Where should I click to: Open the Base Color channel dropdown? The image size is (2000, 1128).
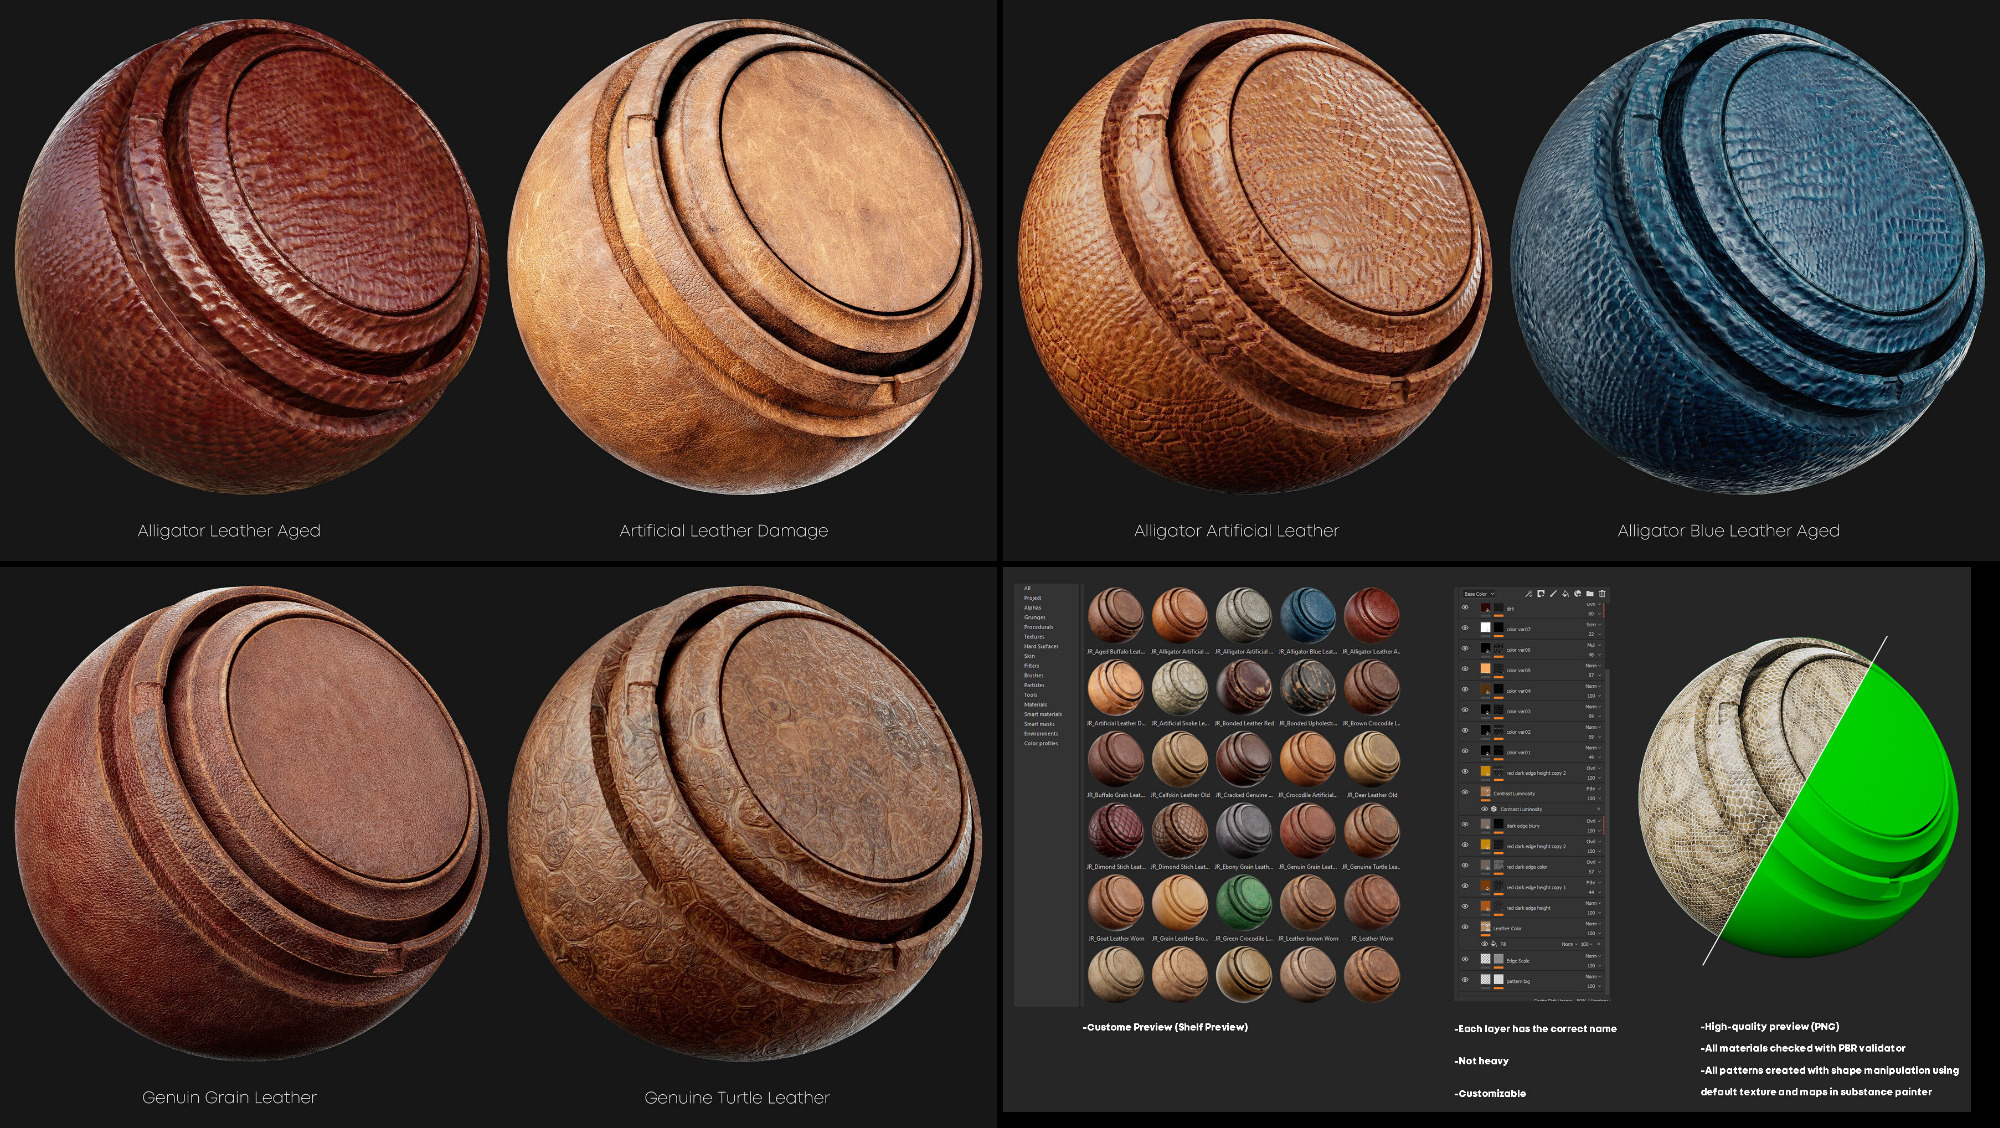coord(1479,594)
